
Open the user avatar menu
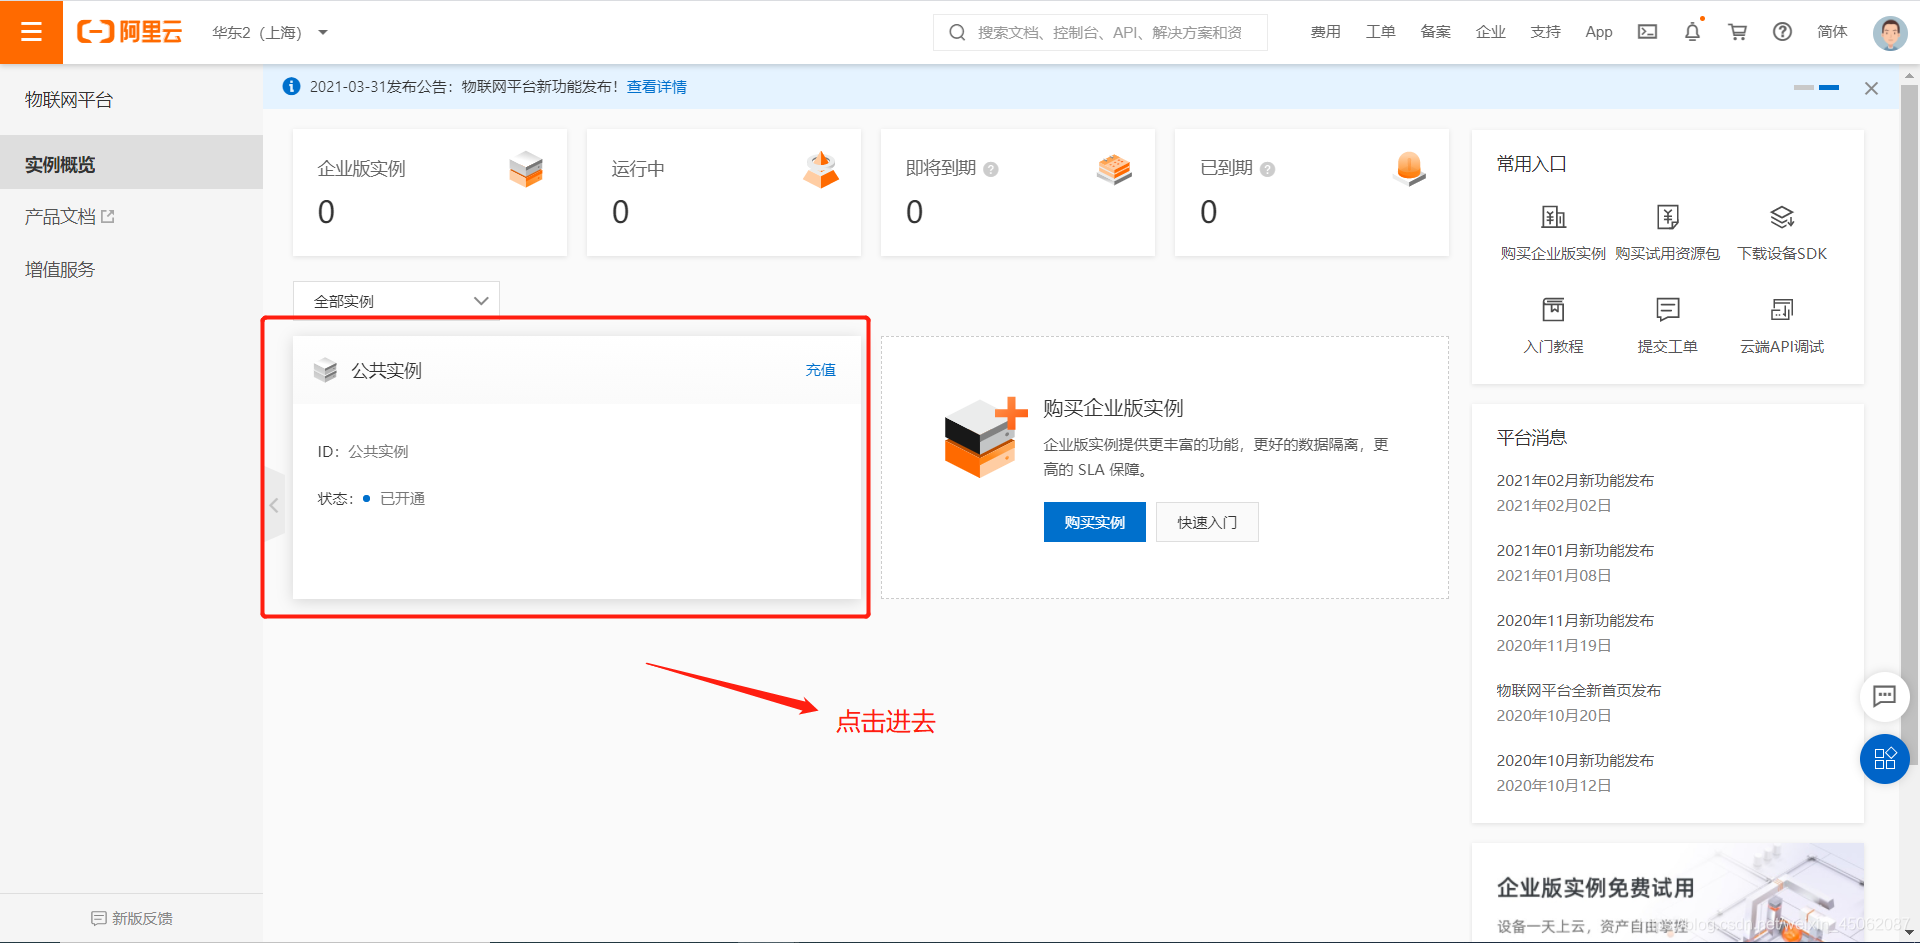[x=1890, y=32]
